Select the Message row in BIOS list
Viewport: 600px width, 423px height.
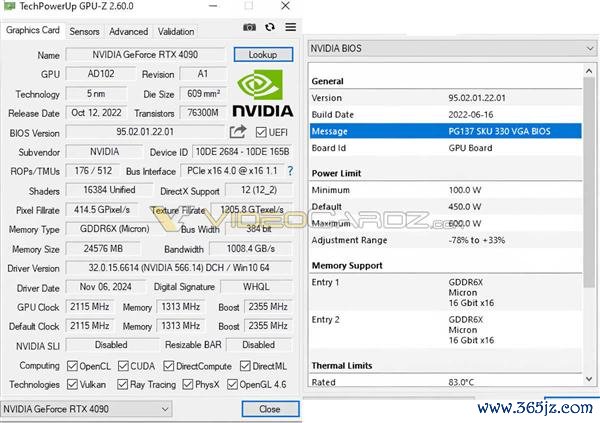pyautogui.click(x=446, y=131)
